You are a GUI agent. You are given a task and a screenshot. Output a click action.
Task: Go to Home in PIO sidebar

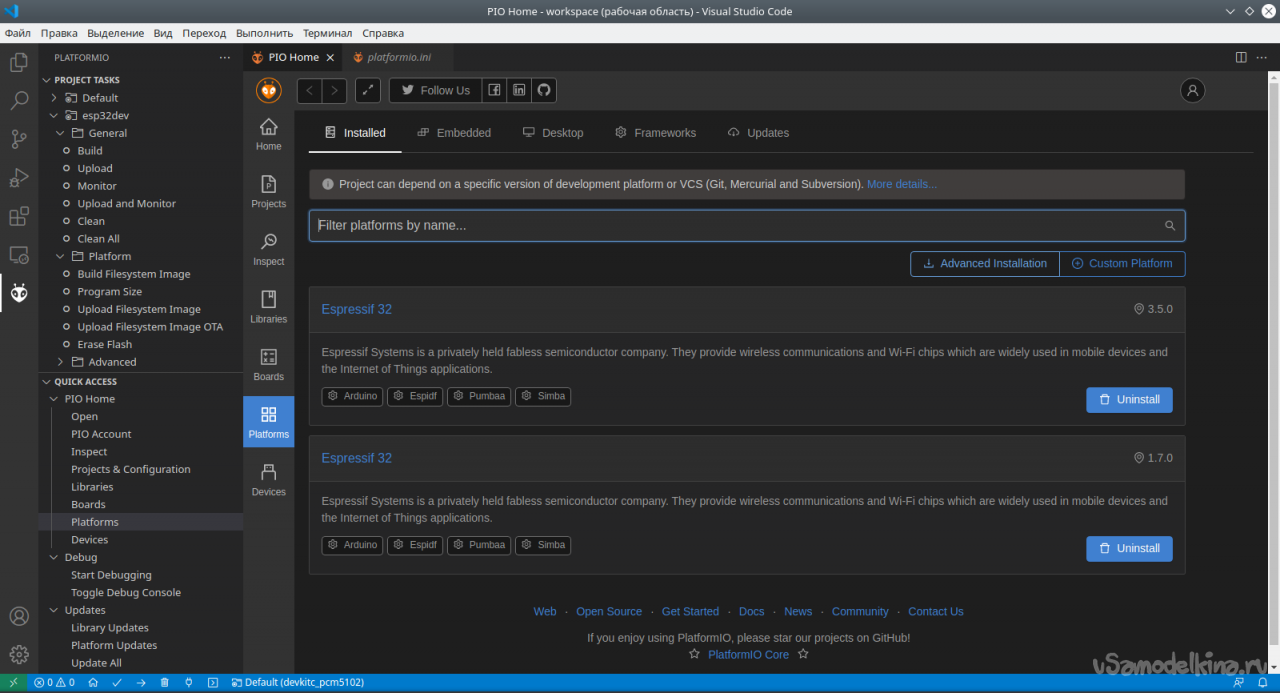268,134
